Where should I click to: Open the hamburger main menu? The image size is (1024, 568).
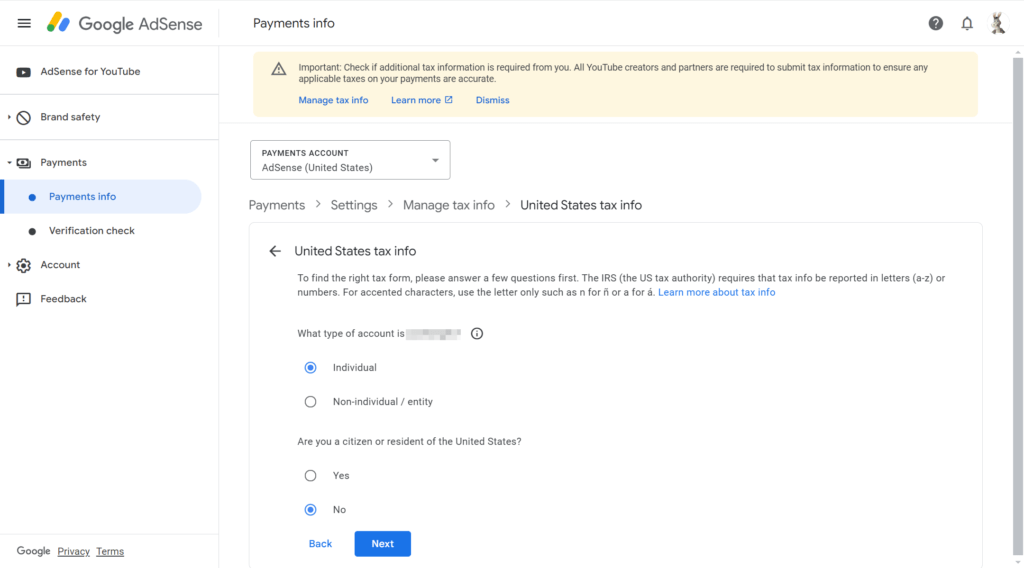[x=24, y=24]
